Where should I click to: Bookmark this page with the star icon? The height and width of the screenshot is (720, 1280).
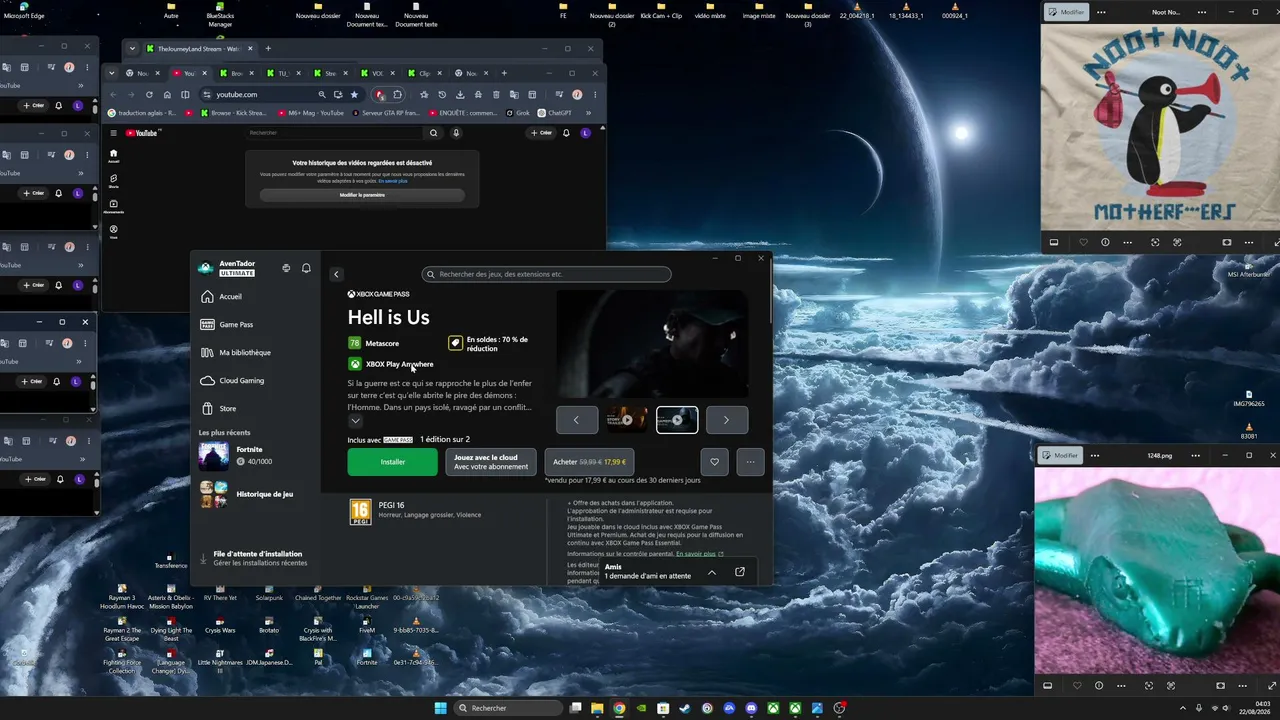click(x=354, y=95)
